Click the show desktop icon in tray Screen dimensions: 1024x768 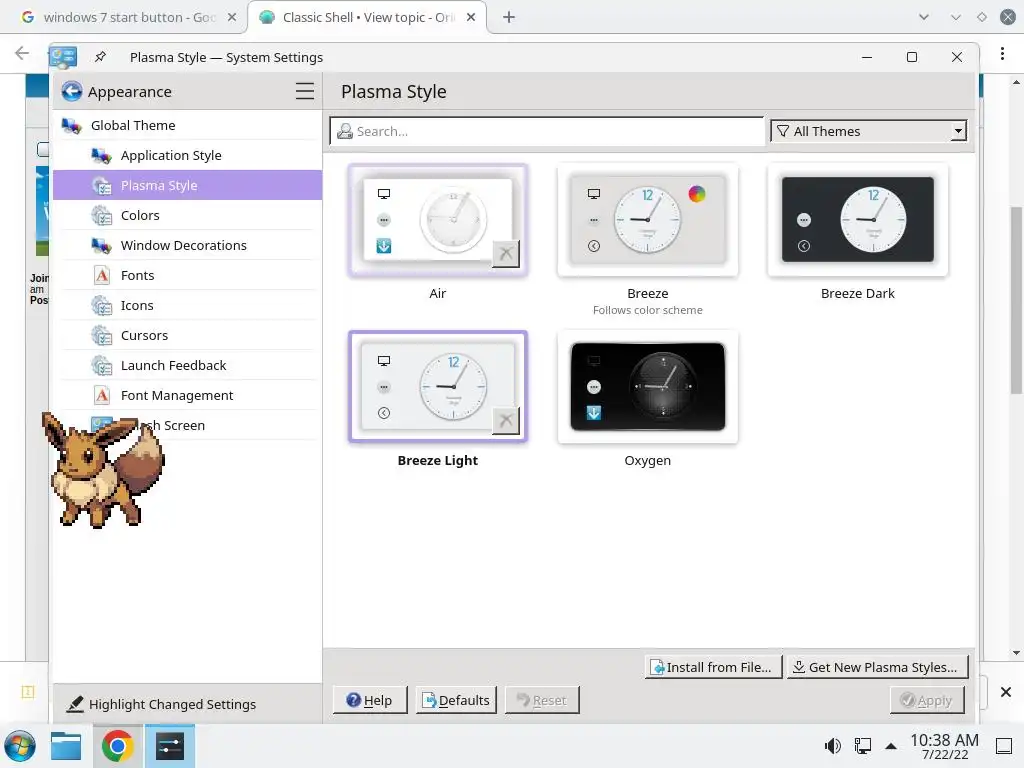pyautogui.click(x=1004, y=746)
